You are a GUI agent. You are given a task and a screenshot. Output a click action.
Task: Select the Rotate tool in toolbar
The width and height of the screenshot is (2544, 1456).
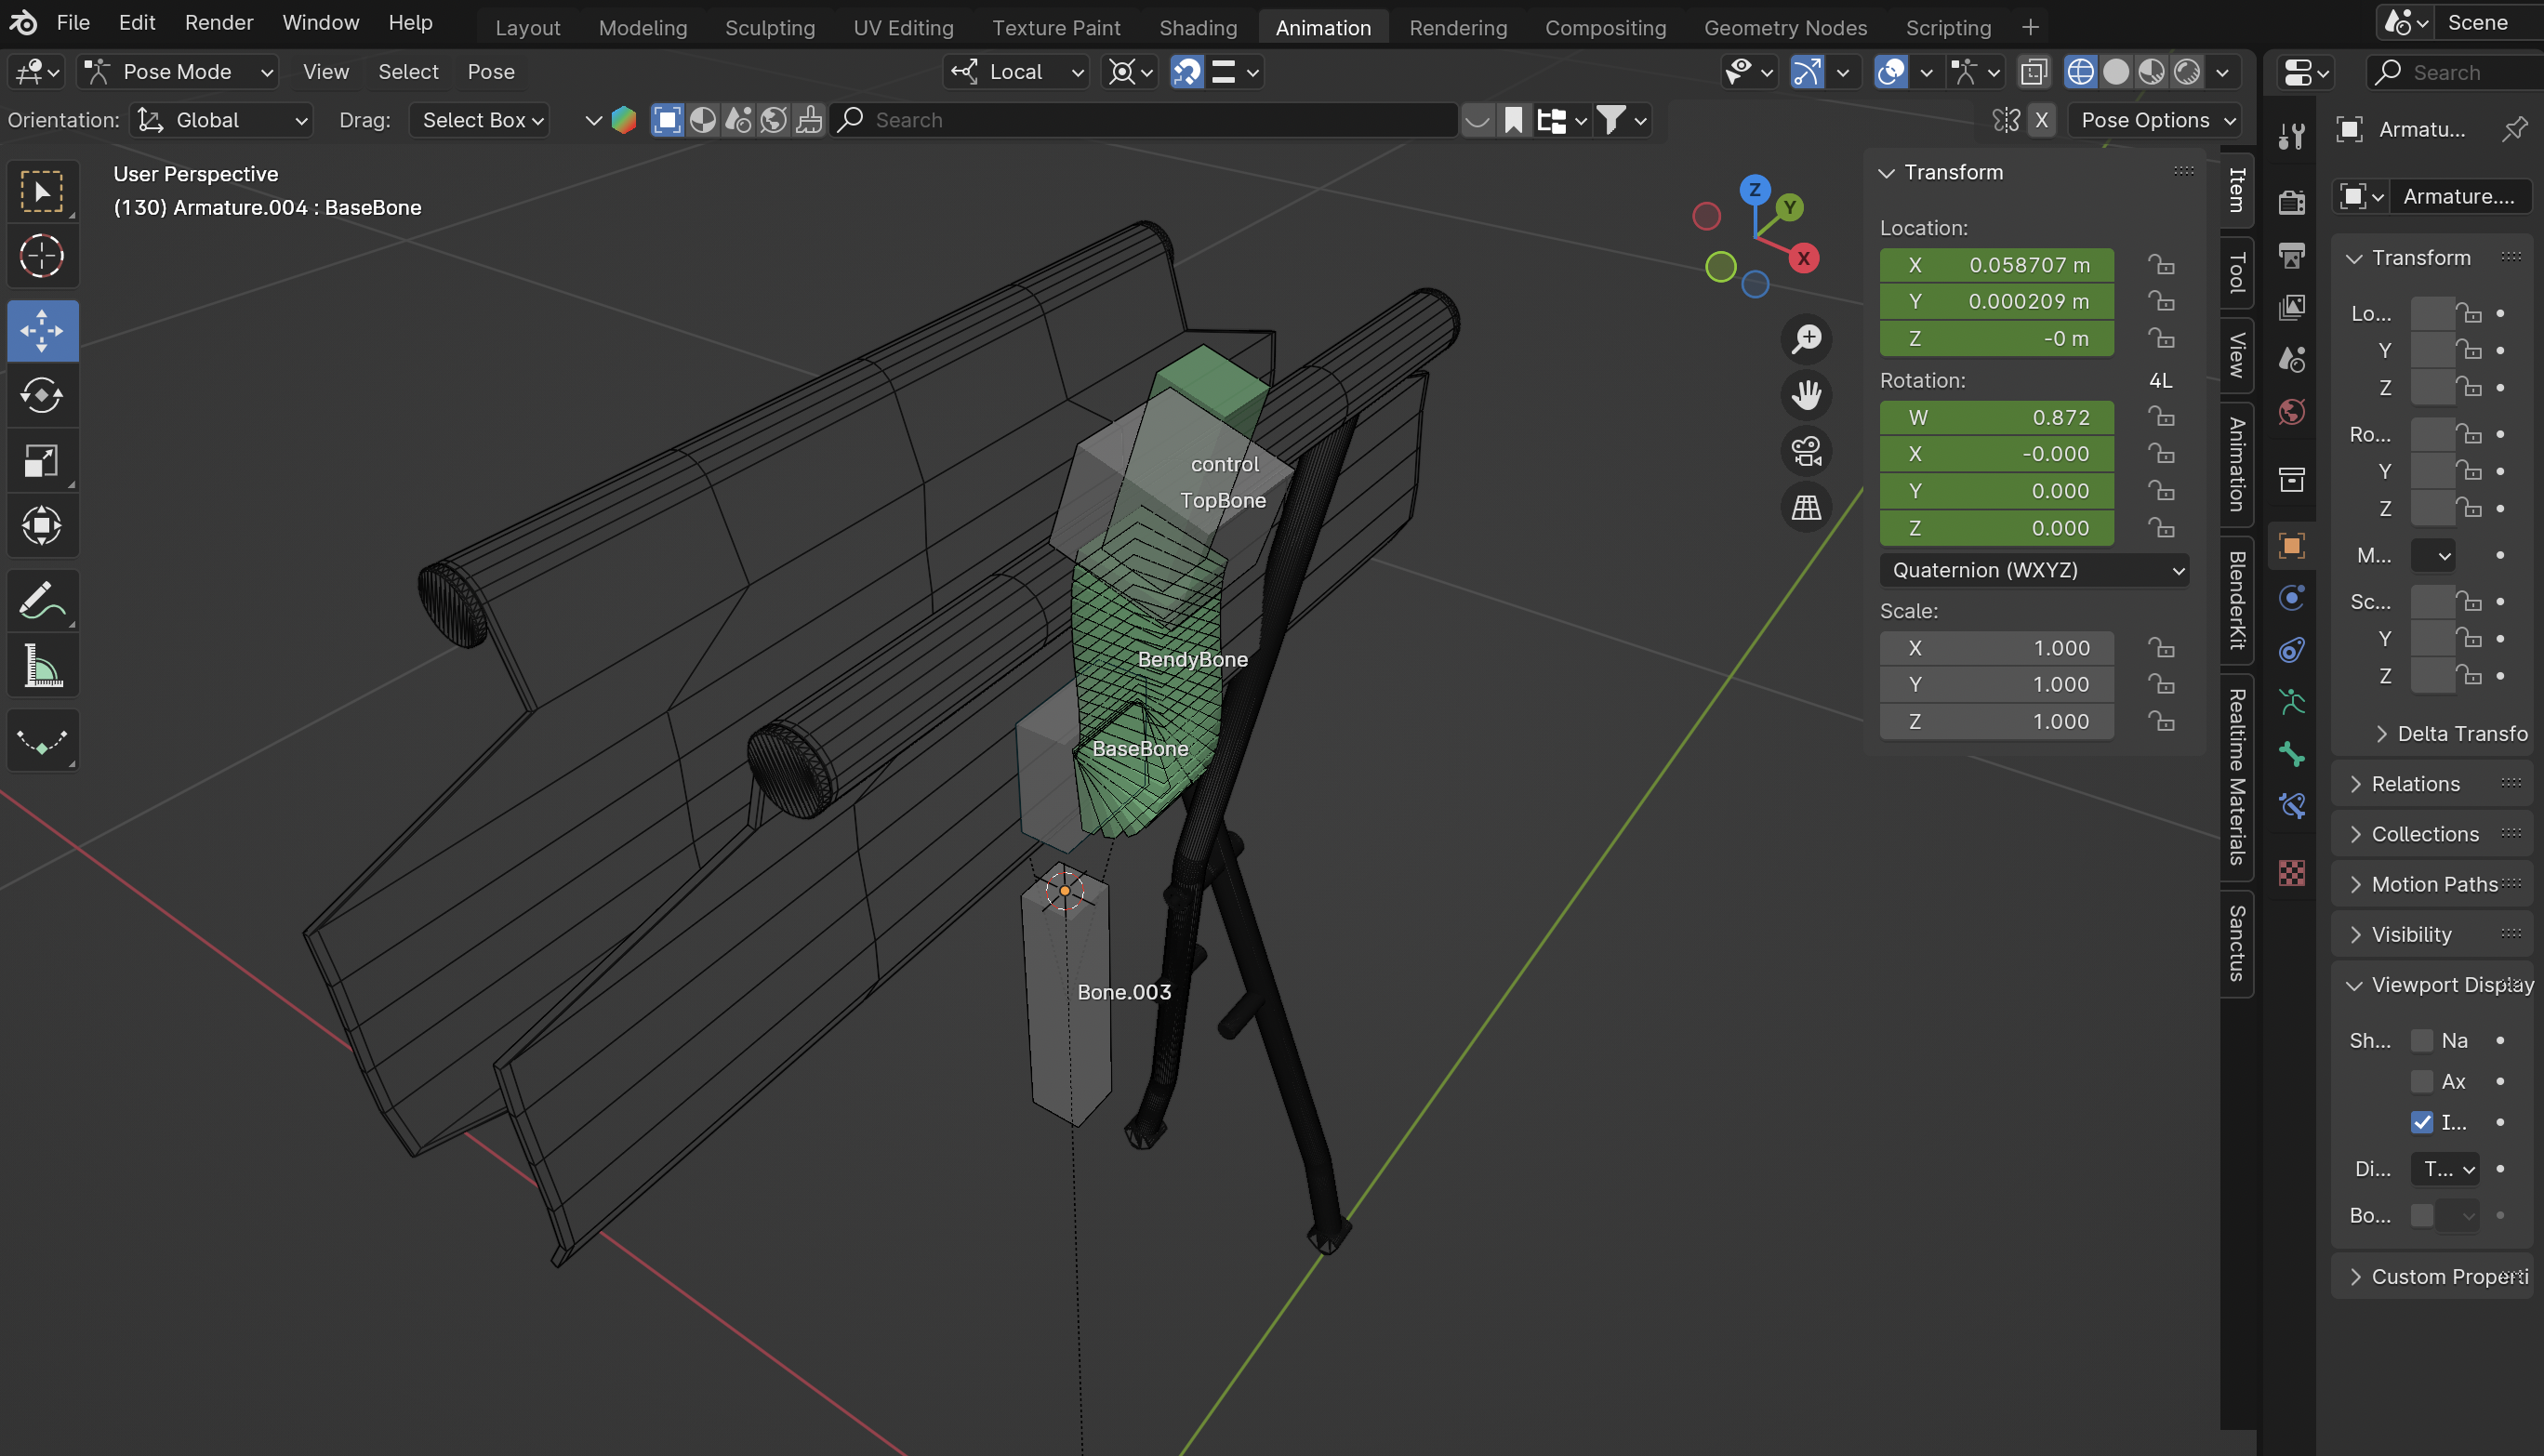pyautogui.click(x=42, y=395)
